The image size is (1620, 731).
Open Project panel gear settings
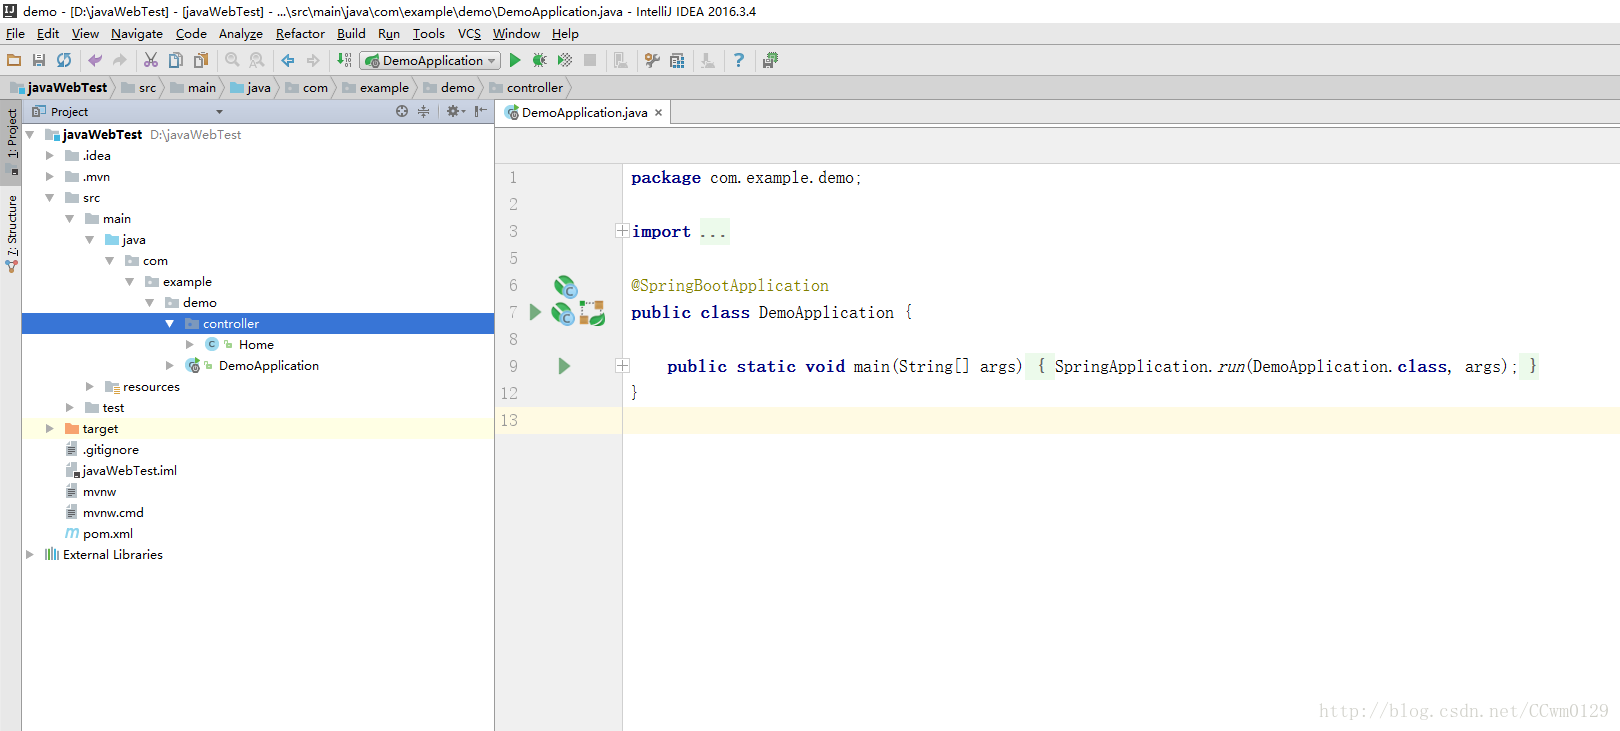(455, 111)
